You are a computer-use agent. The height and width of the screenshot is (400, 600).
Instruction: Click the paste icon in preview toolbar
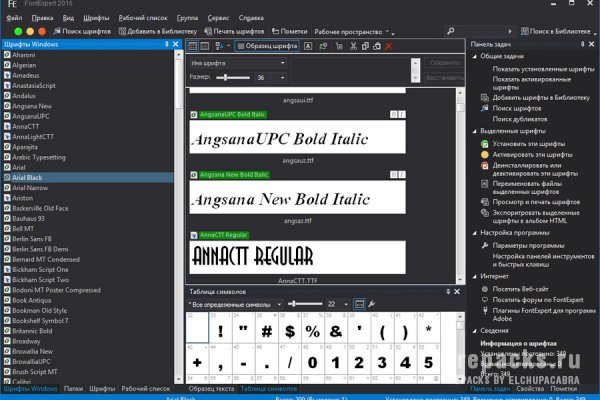pos(377,46)
